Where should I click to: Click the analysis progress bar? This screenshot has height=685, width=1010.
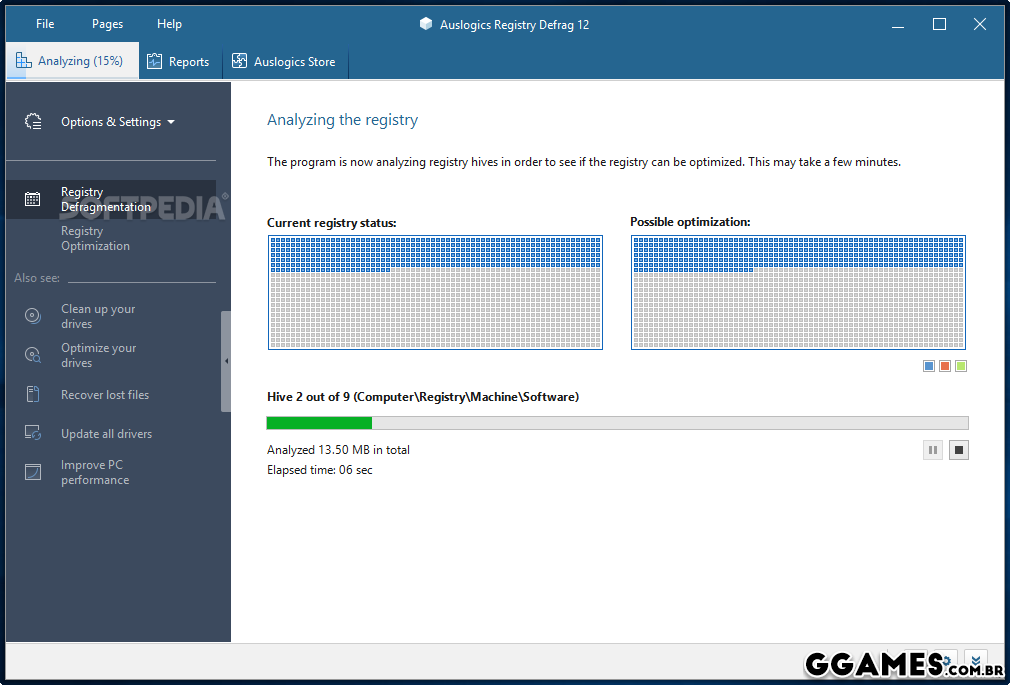[617, 423]
